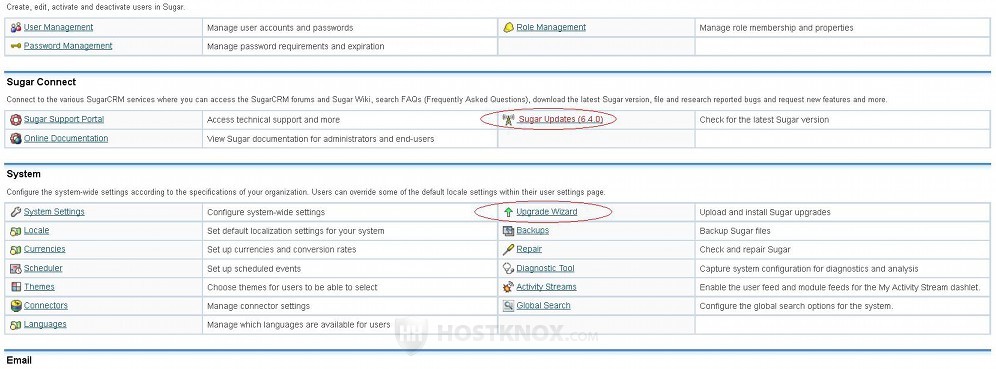996x369 pixels.
Task: Click the Backups disk icon
Action: click(508, 231)
